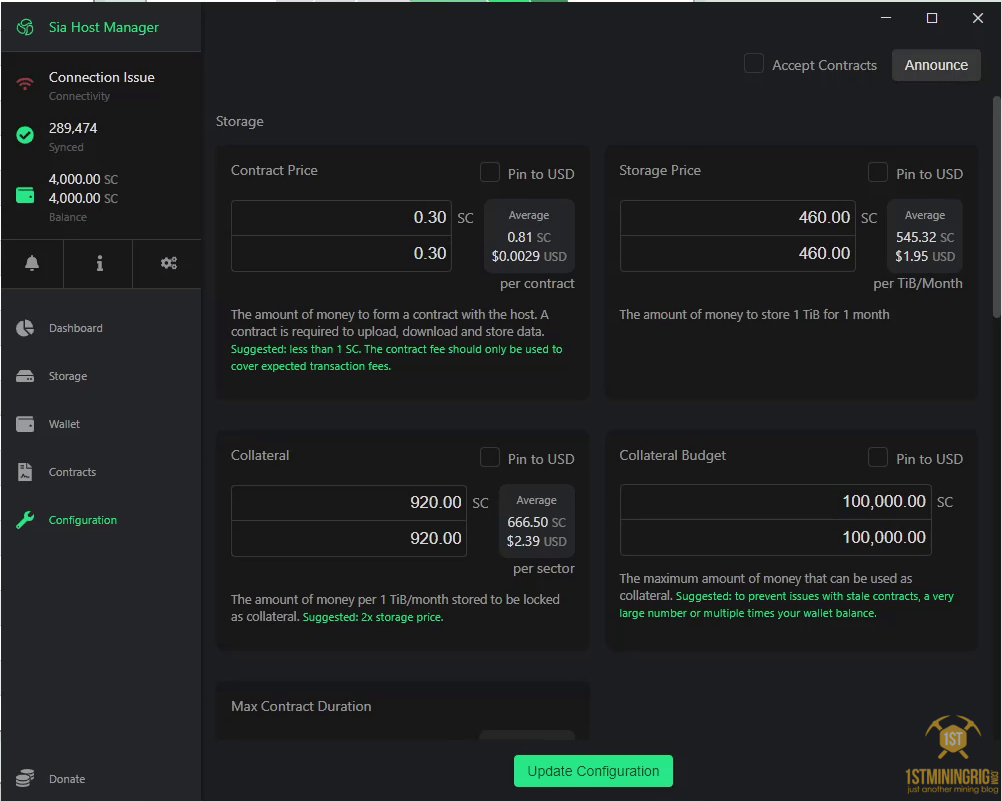Screen dimensions: 1002x801
Task: Toggle Pin to USD for Collateral Budget
Action: tap(877, 457)
